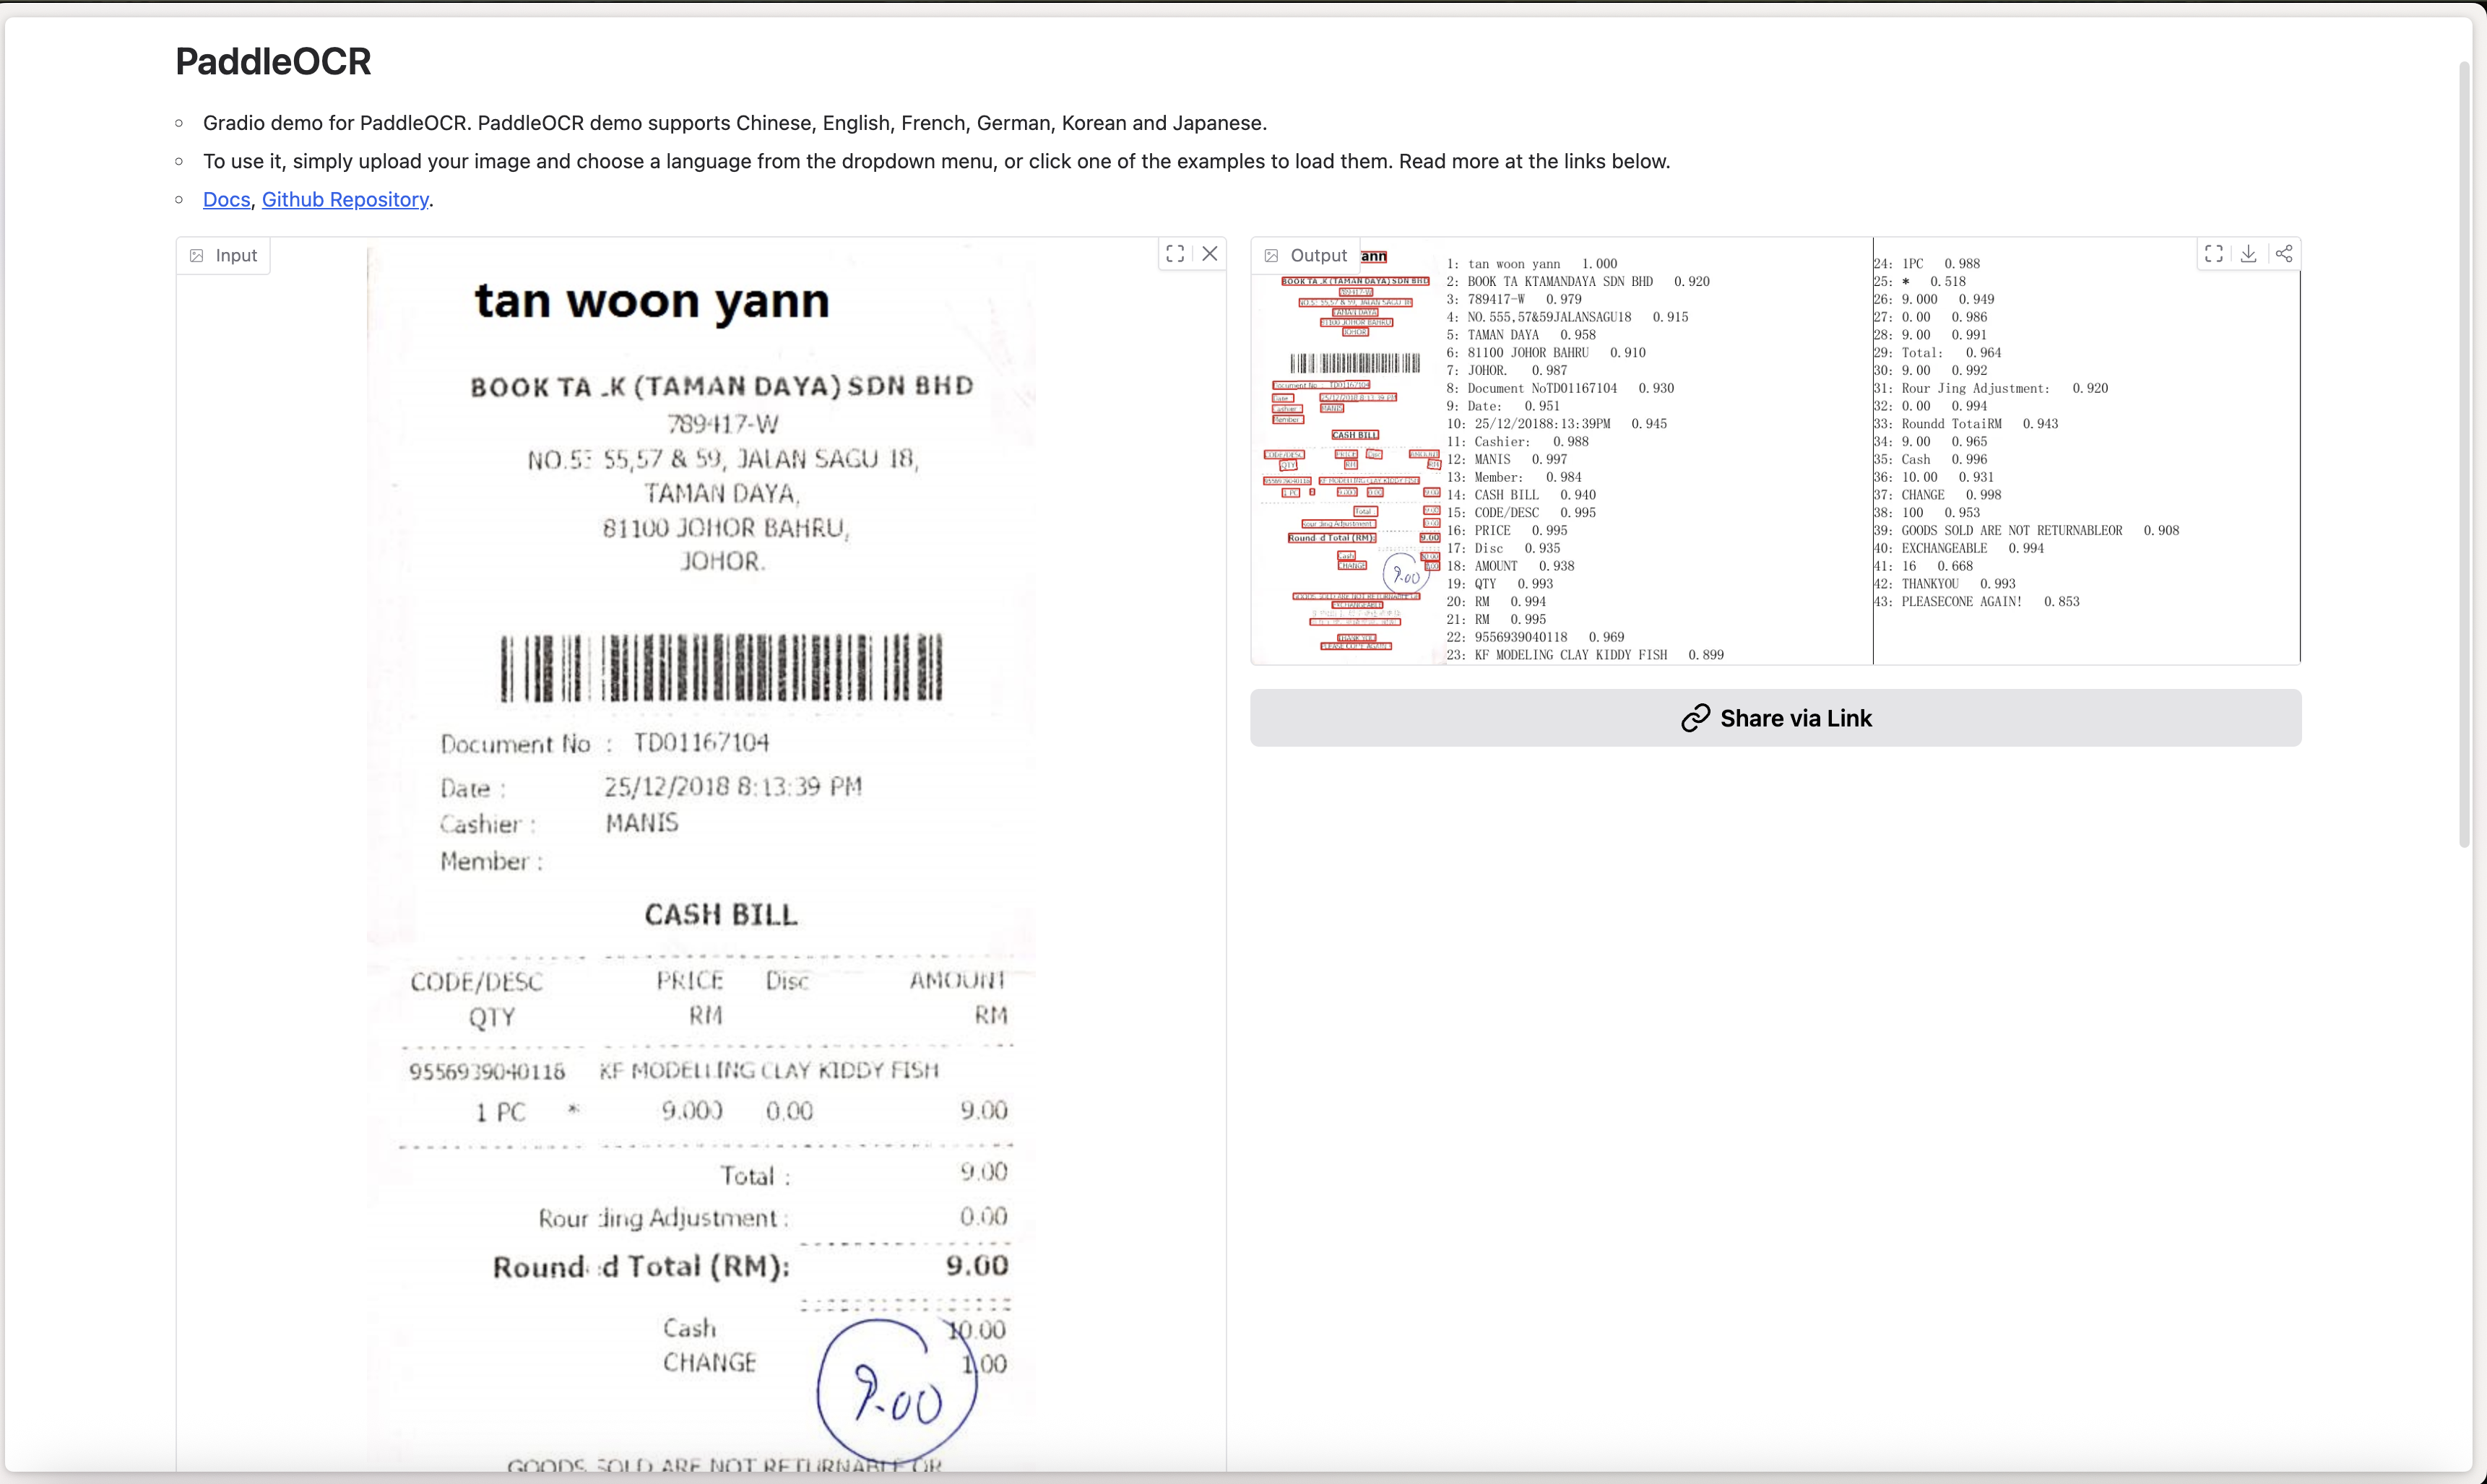
Task: Click the 'GOODS SOLD ARE NOT RETURNABLEOR' result line
Action: click(2010, 530)
